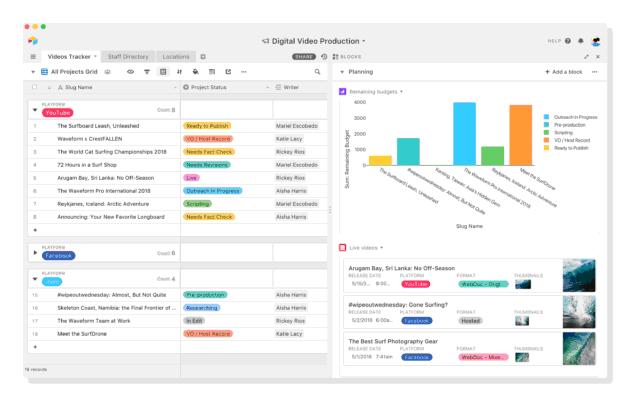Open Planning dashboard more options ellipsis

(595, 72)
